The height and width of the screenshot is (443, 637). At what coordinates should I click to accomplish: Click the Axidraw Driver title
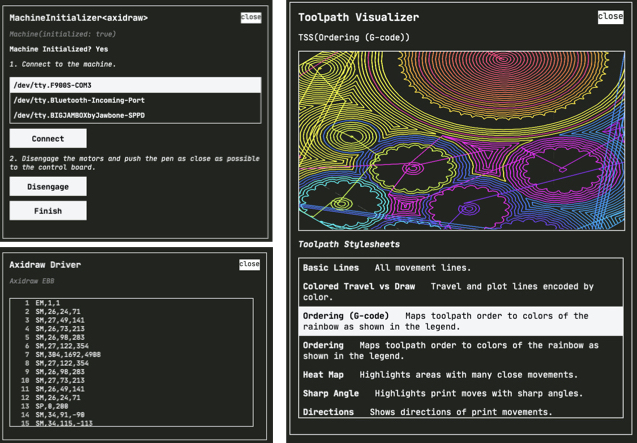click(45, 265)
